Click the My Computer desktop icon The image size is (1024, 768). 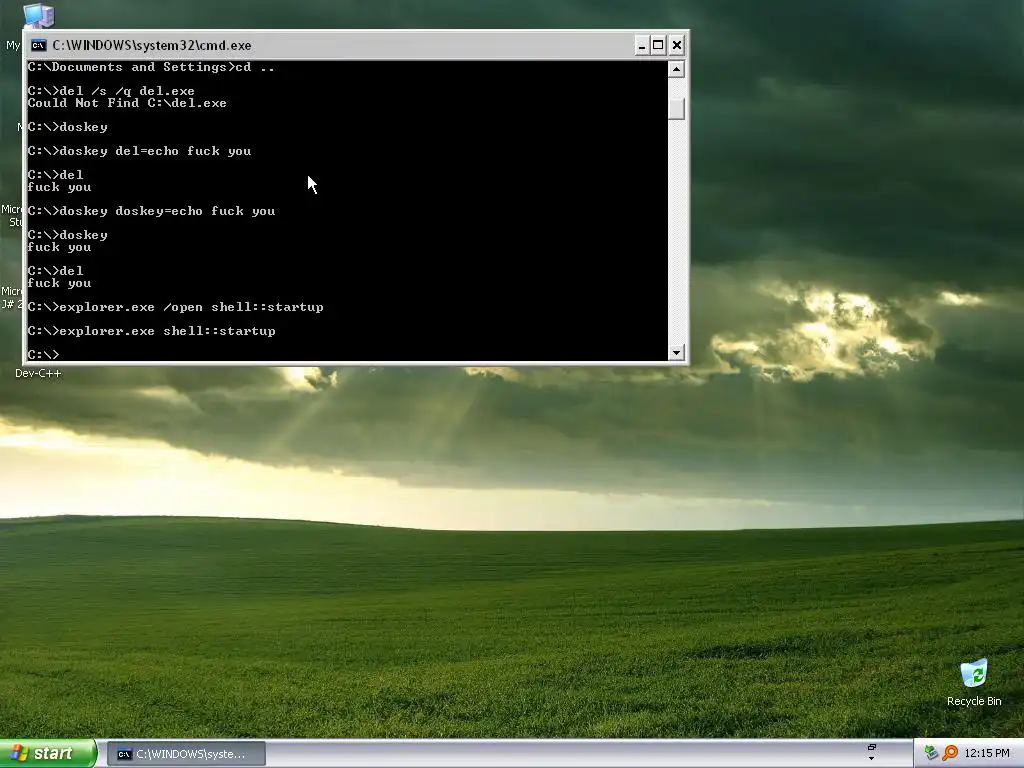(38, 15)
